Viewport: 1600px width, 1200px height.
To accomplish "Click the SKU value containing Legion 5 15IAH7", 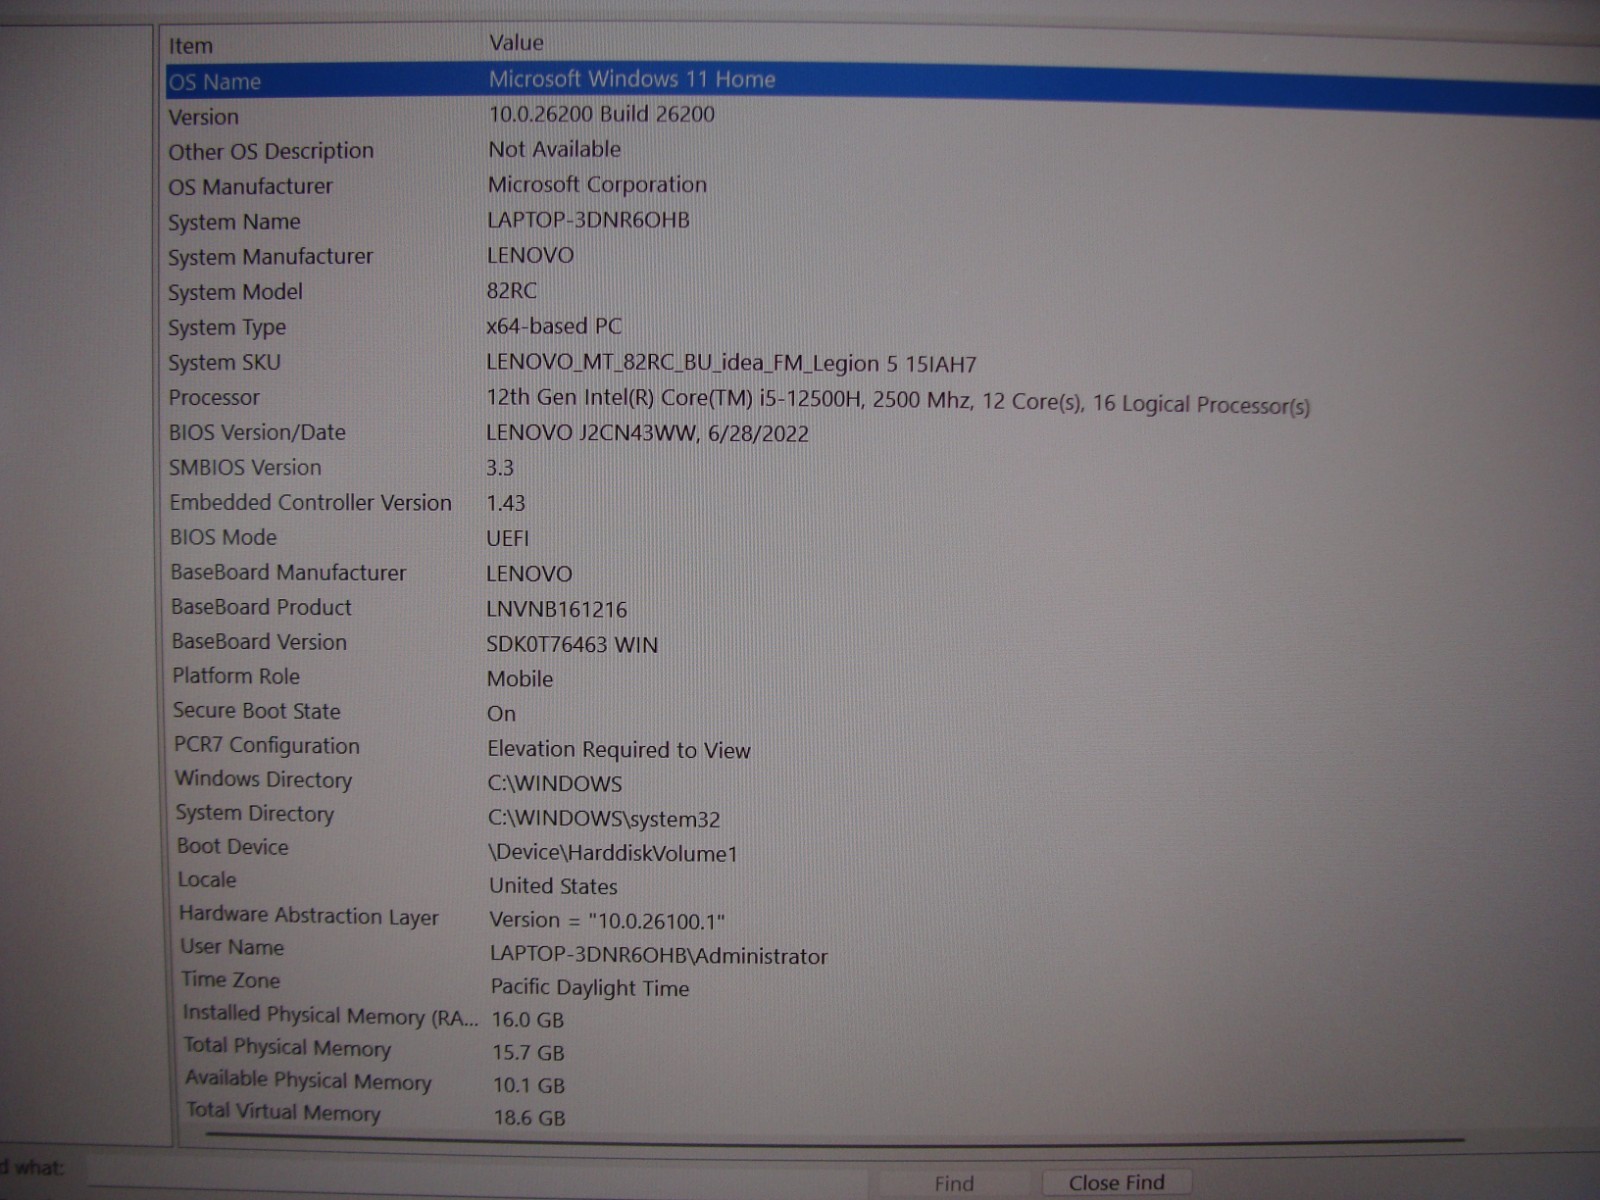I will point(731,364).
